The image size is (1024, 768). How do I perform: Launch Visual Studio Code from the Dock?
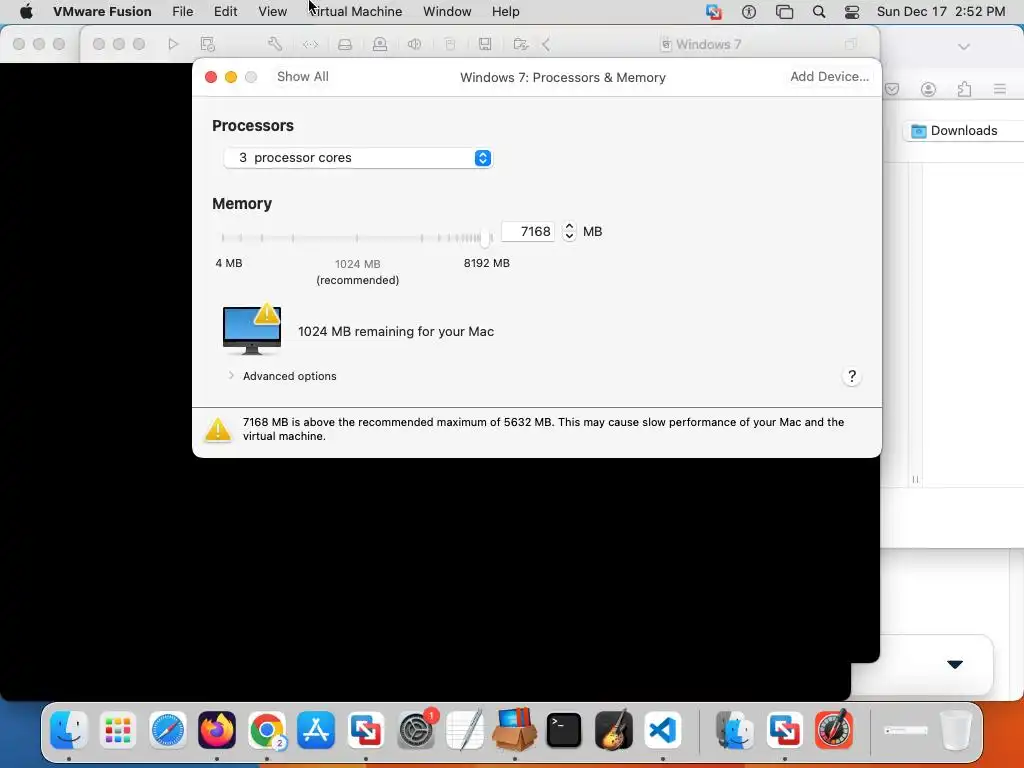pyautogui.click(x=663, y=729)
